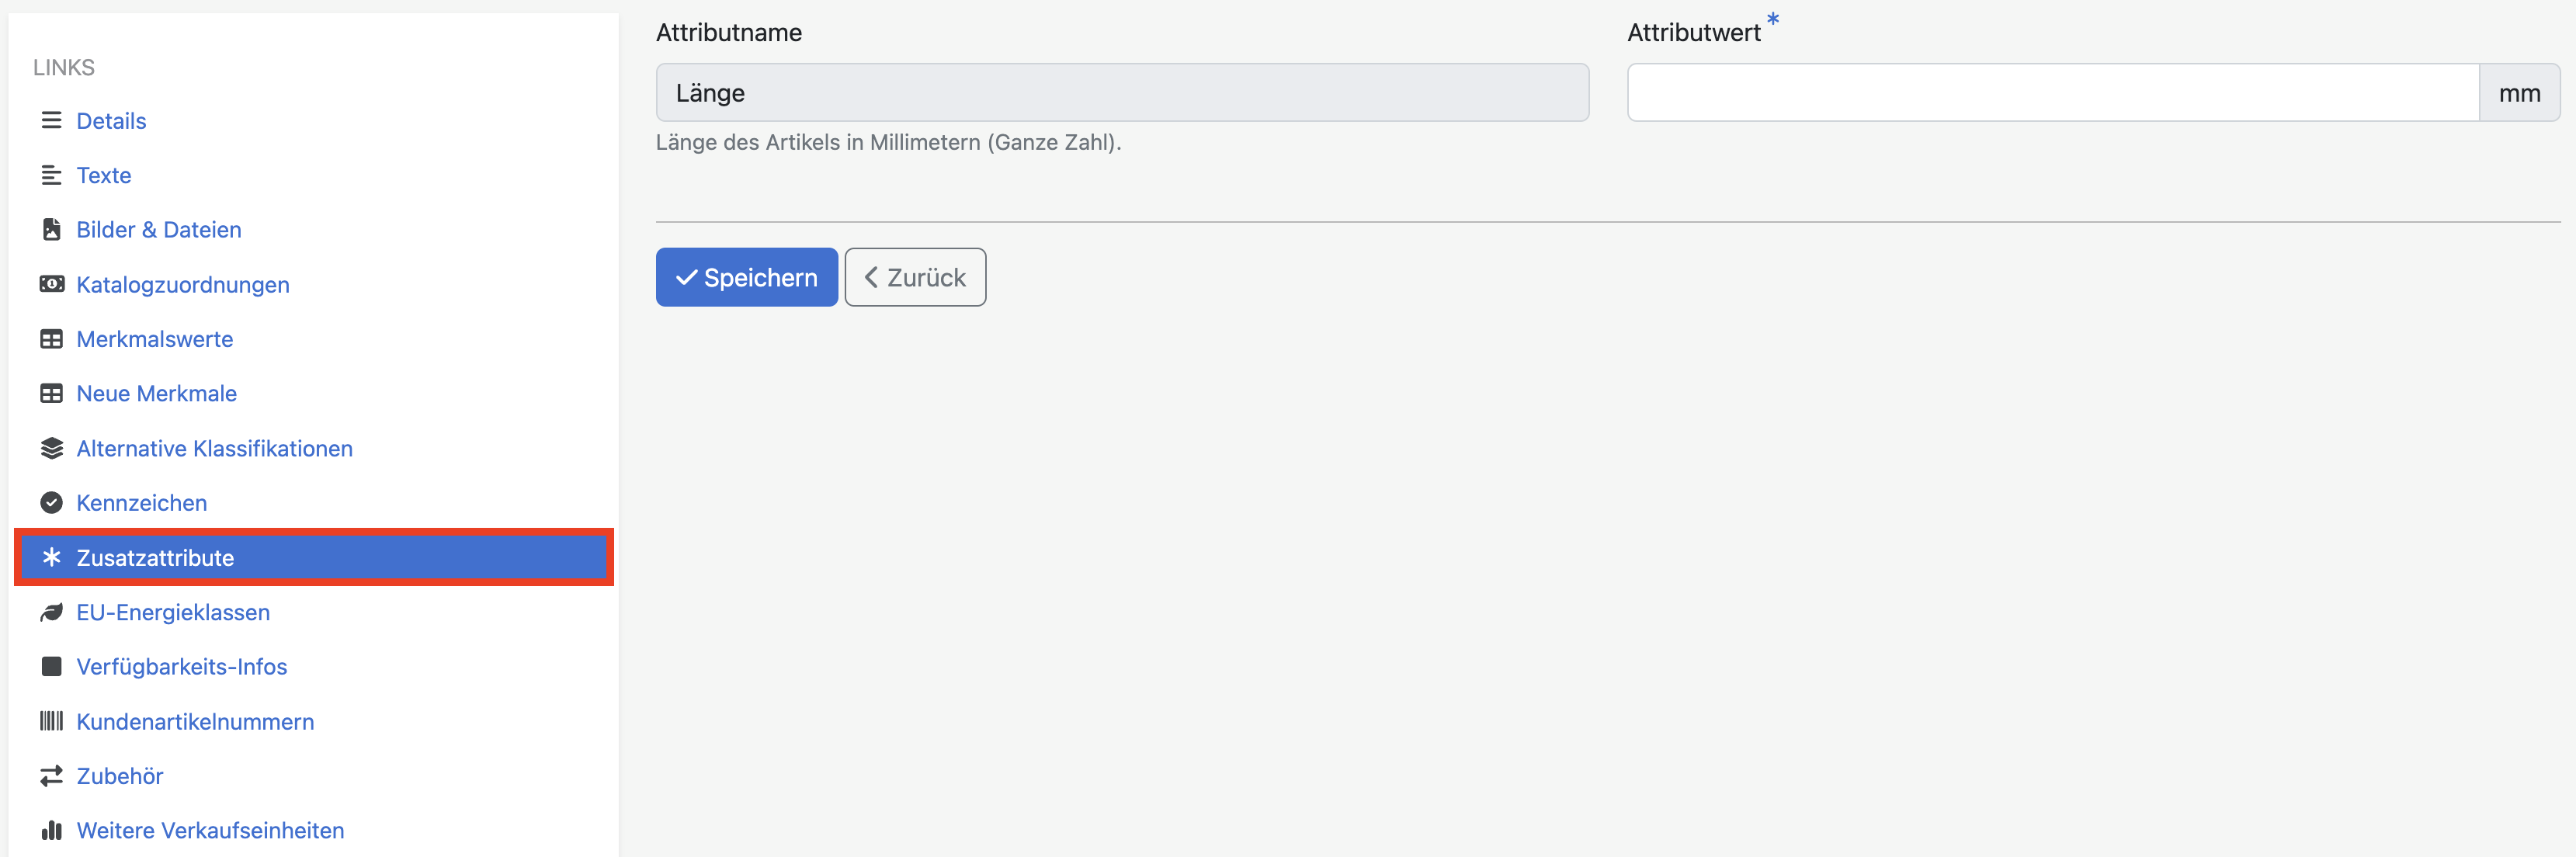Image resolution: width=2576 pixels, height=857 pixels.
Task: Click the Bilder & Dateien file icon
Action: 51,230
